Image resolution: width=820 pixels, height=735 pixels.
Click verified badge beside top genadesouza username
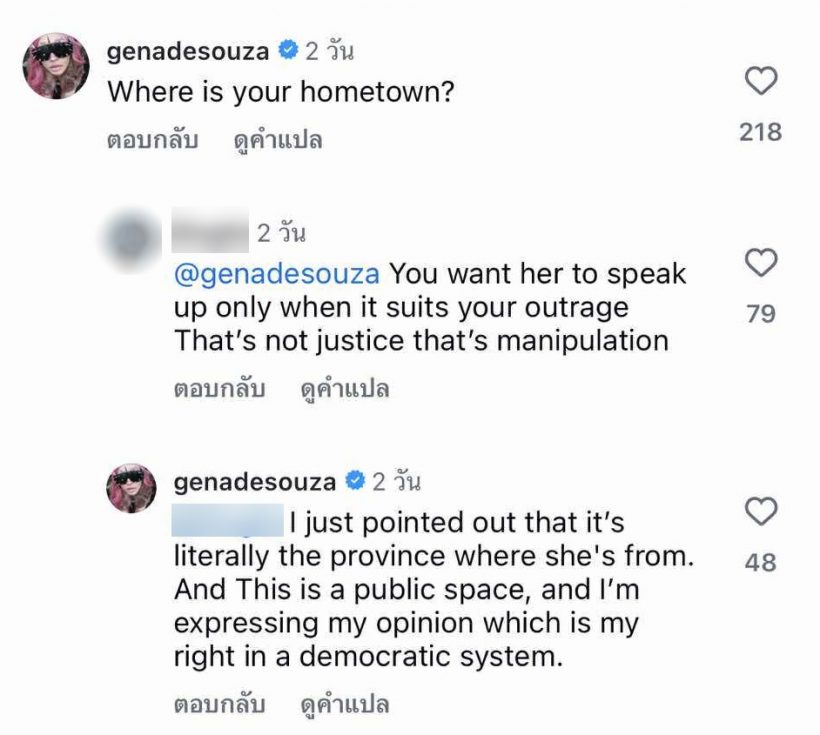pos(288,50)
